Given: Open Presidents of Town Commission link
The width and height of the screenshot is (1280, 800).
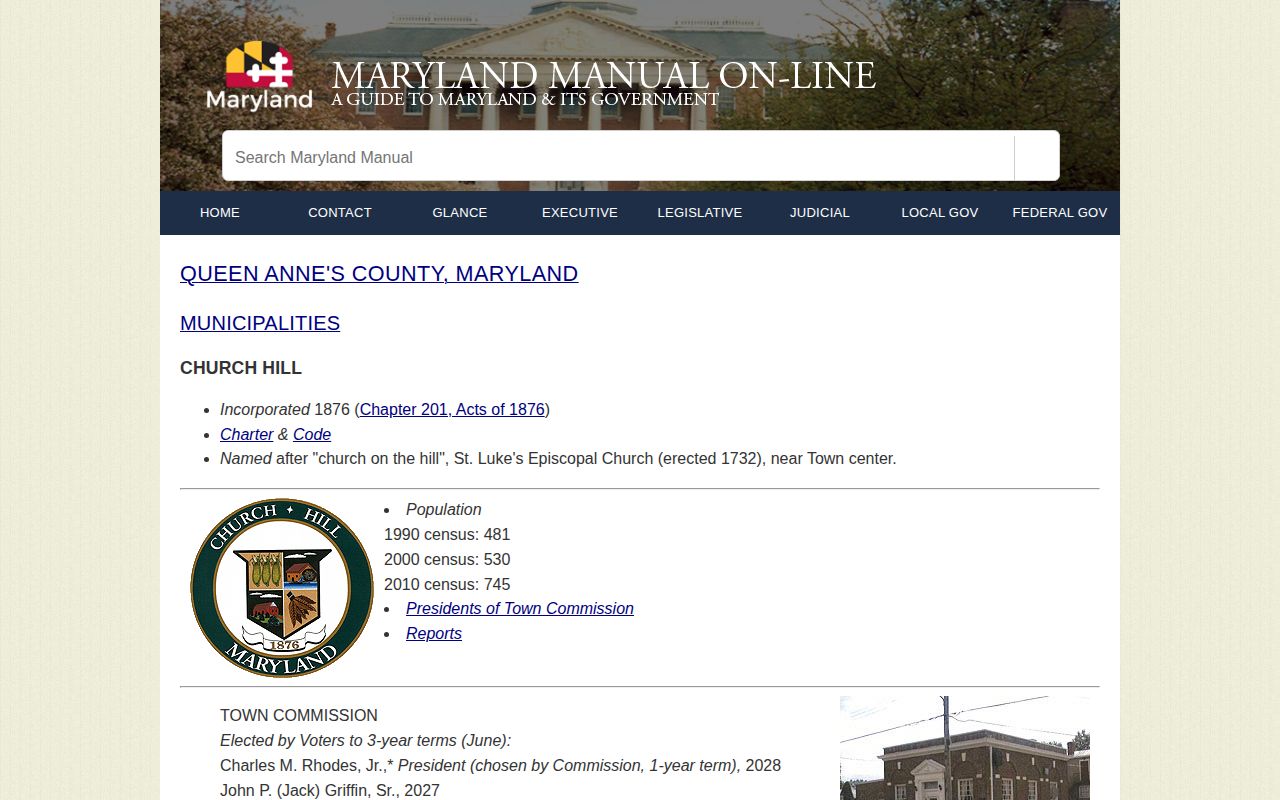Looking at the screenshot, I should [x=520, y=609].
